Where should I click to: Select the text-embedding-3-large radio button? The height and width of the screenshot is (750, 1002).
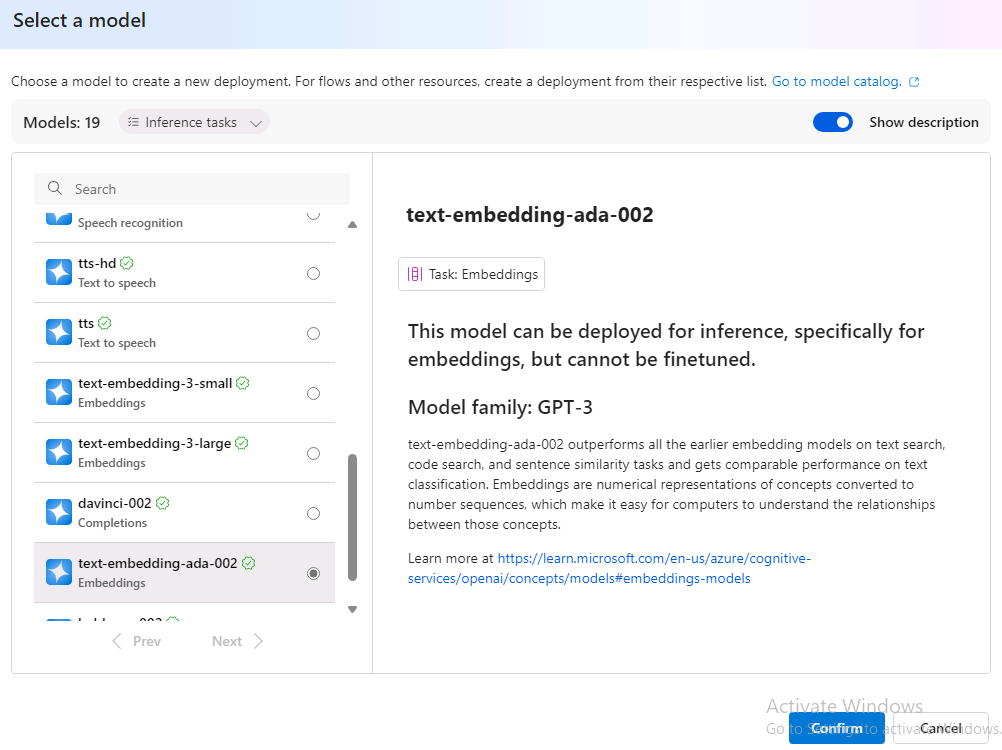tap(313, 453)
